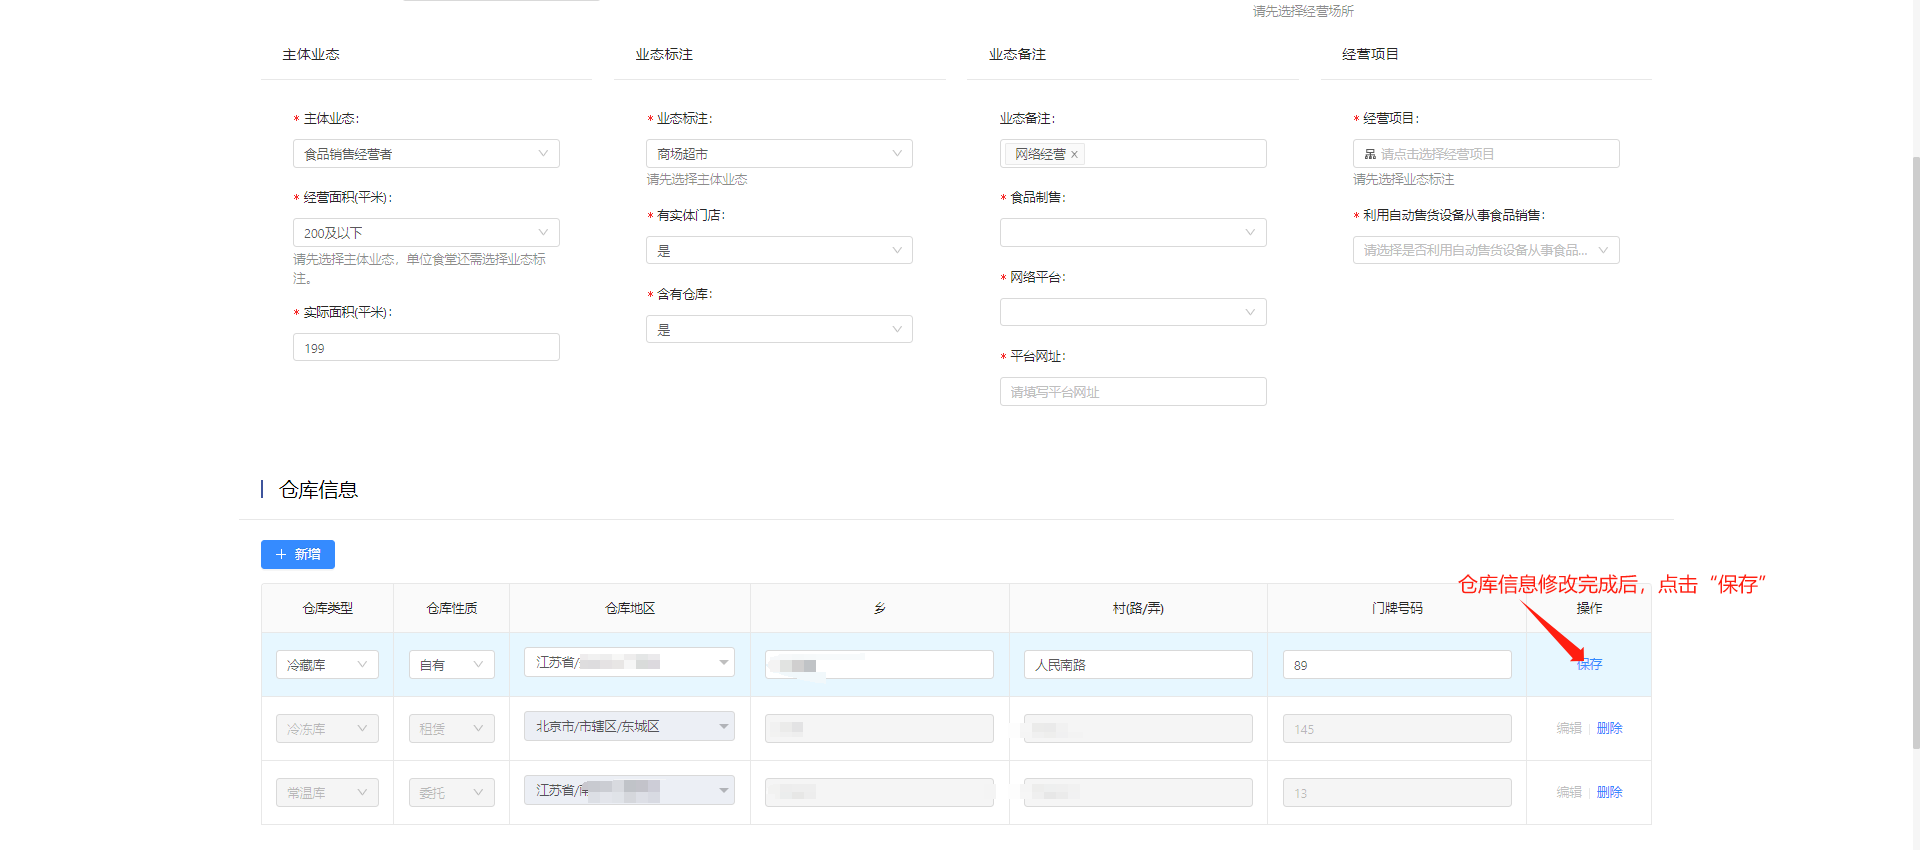Open the 利用自动售货设备 dropdown

1485,251
